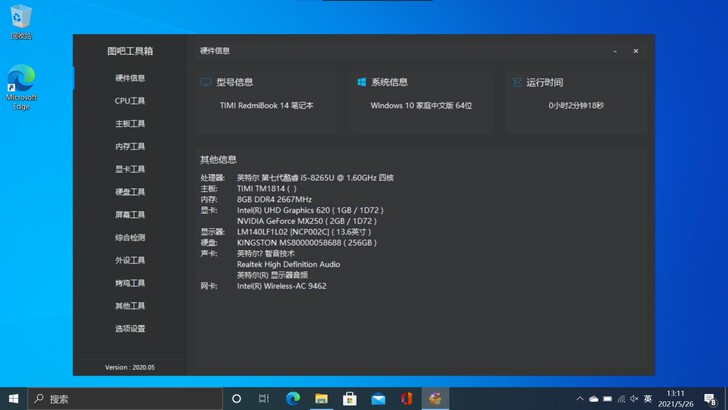Click the Windows 10 家庭中文版 64位 text
Image resolution: width=728 pixels, height=410 pixels.
421,105
